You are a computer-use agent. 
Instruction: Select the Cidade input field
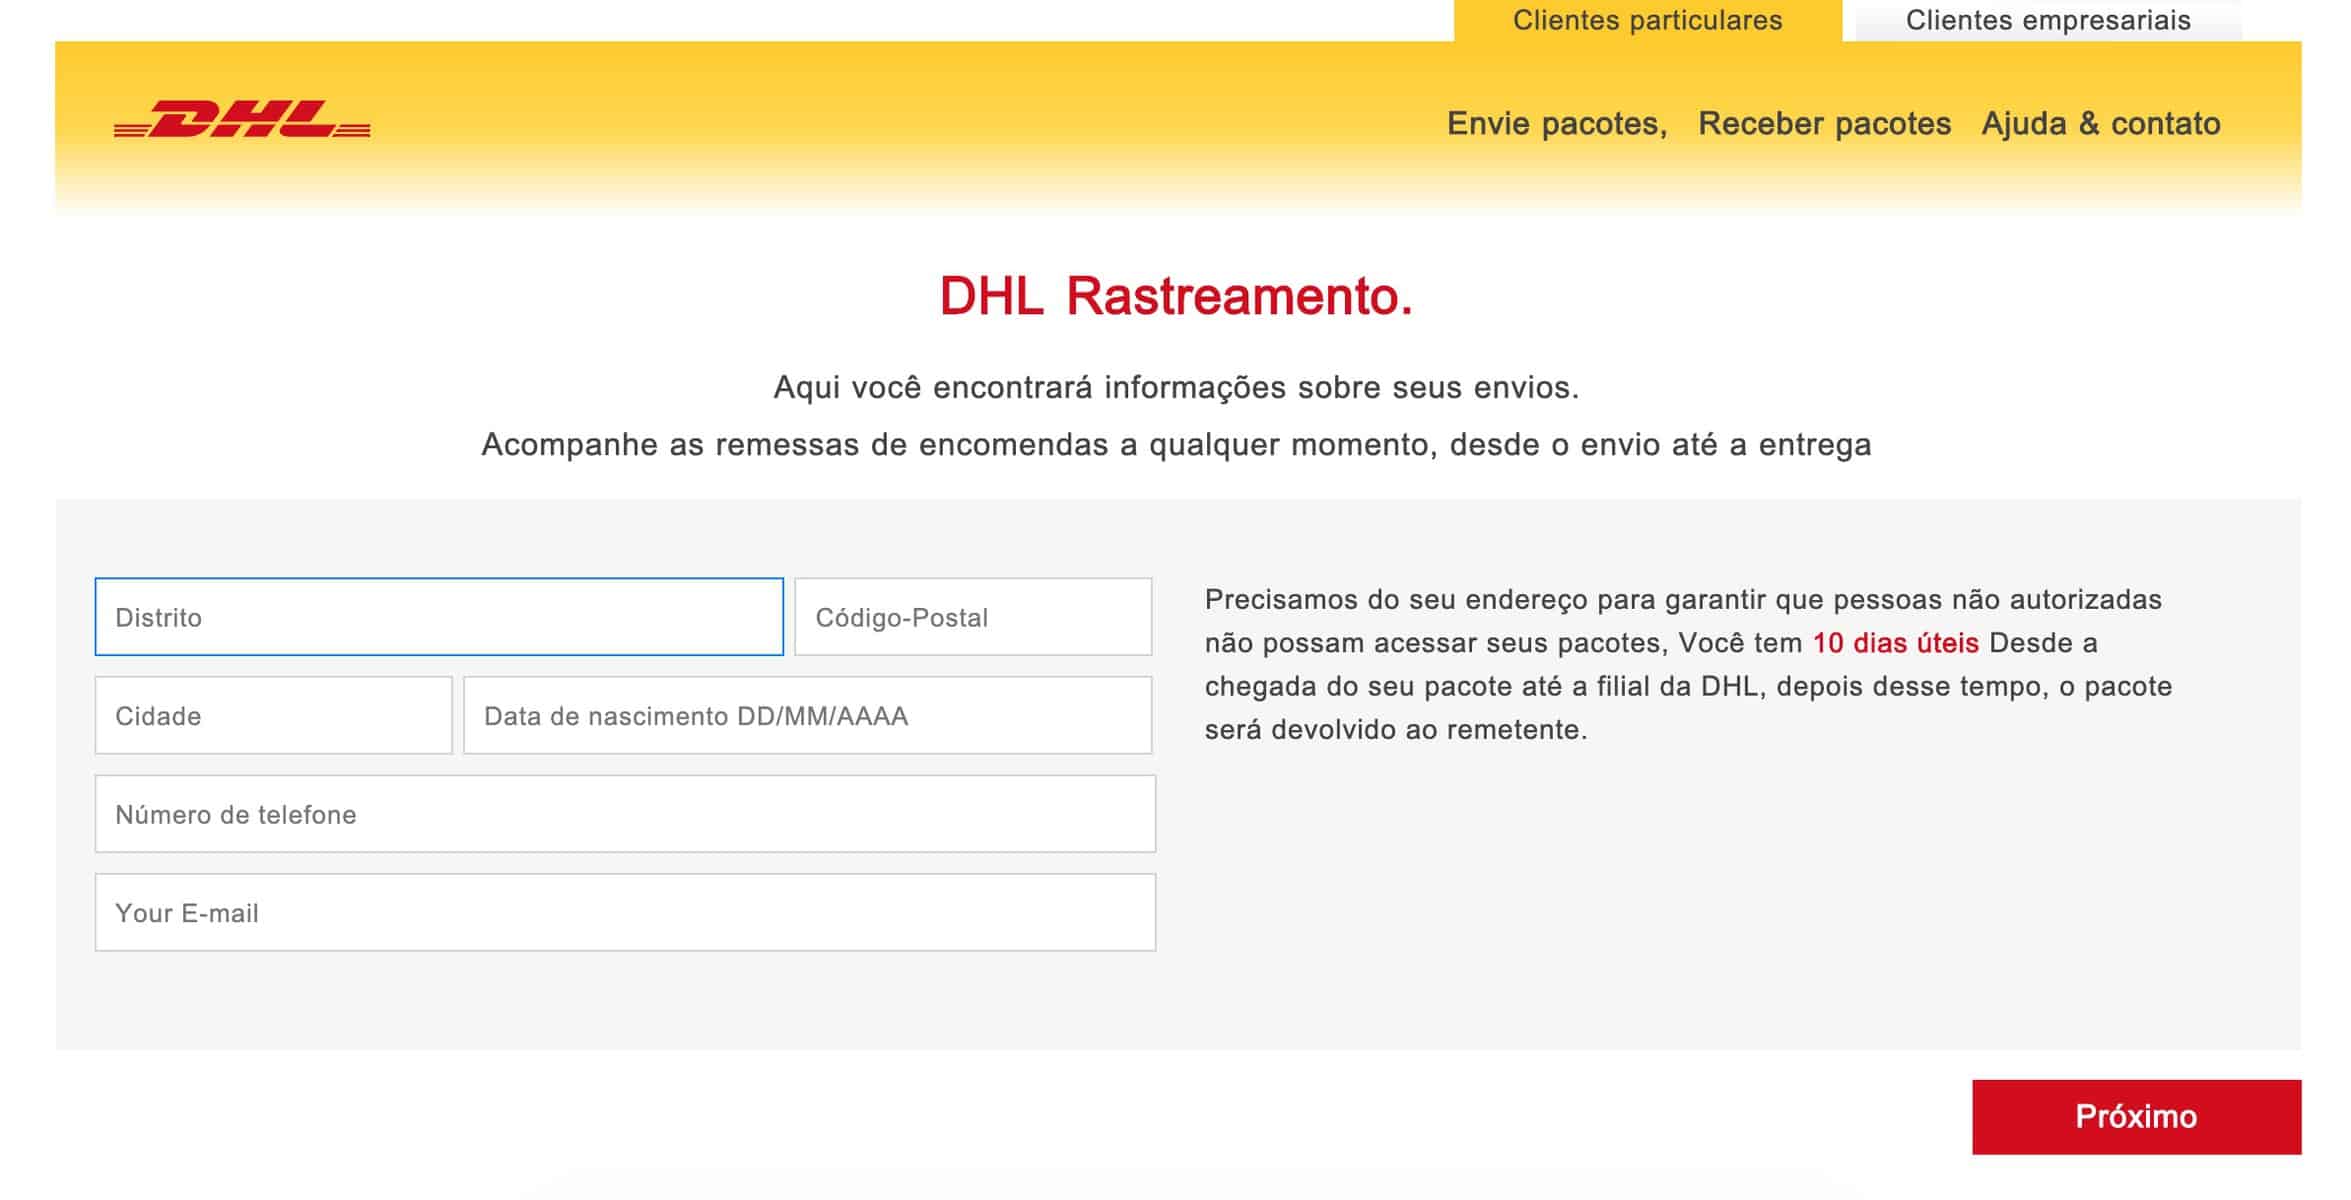click(274, 716)
